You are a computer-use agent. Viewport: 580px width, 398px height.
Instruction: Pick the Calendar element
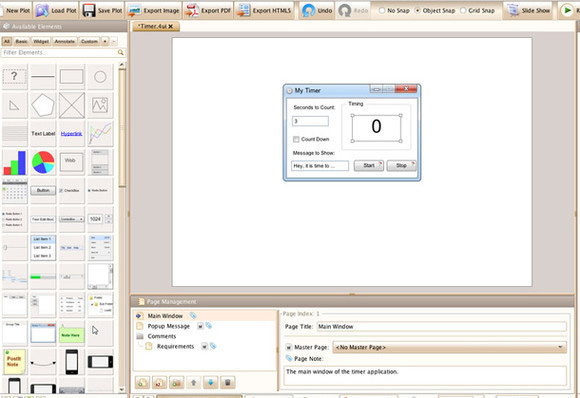[14, 190]
